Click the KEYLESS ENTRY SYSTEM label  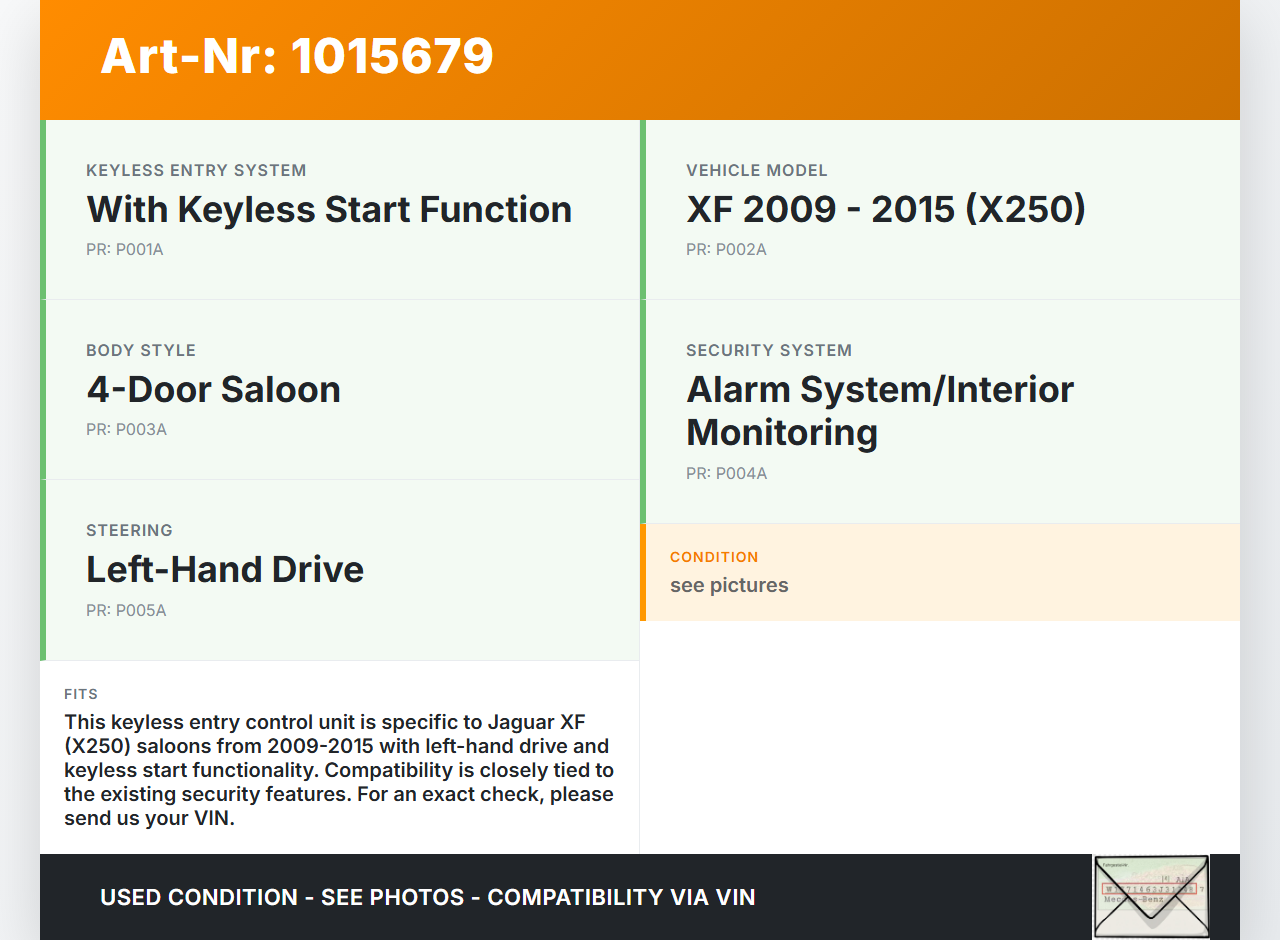coord(196,171)
